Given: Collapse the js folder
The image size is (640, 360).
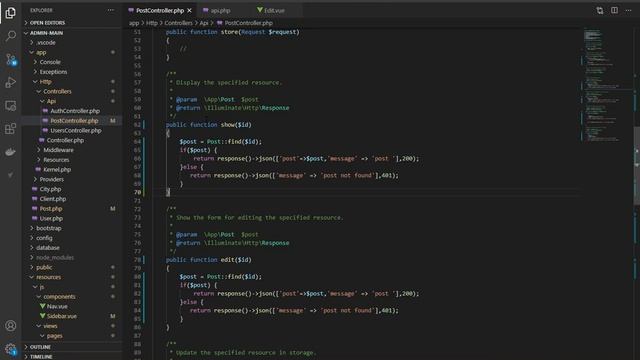Looking at the screenshot, I should click(x=42, y=287).
